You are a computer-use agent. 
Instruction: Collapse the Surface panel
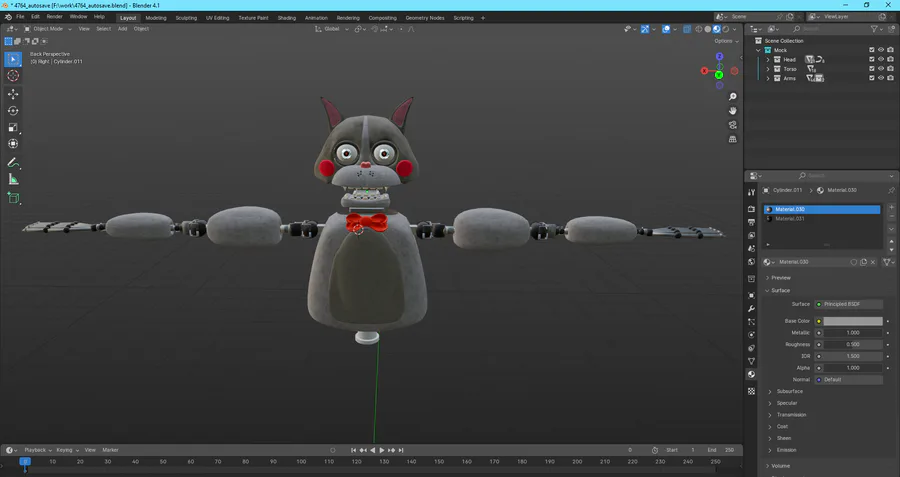coord(780,290)
